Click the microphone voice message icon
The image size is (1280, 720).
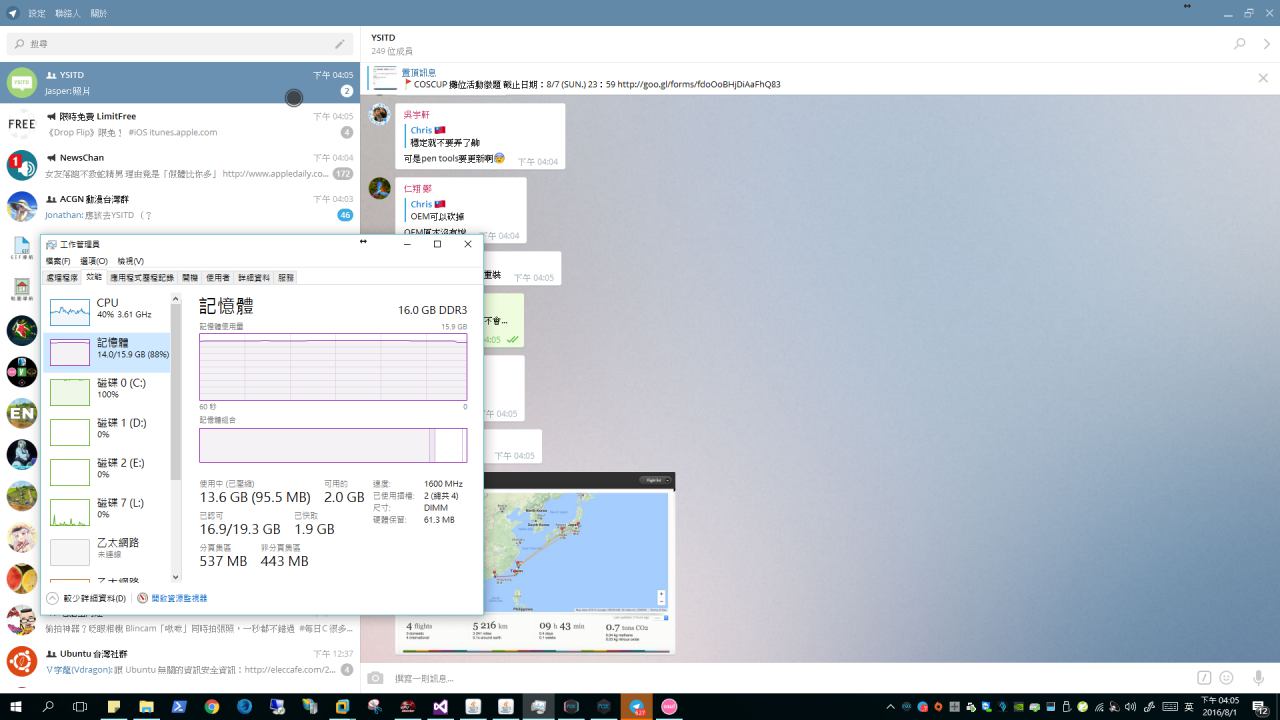[1258, 678]
